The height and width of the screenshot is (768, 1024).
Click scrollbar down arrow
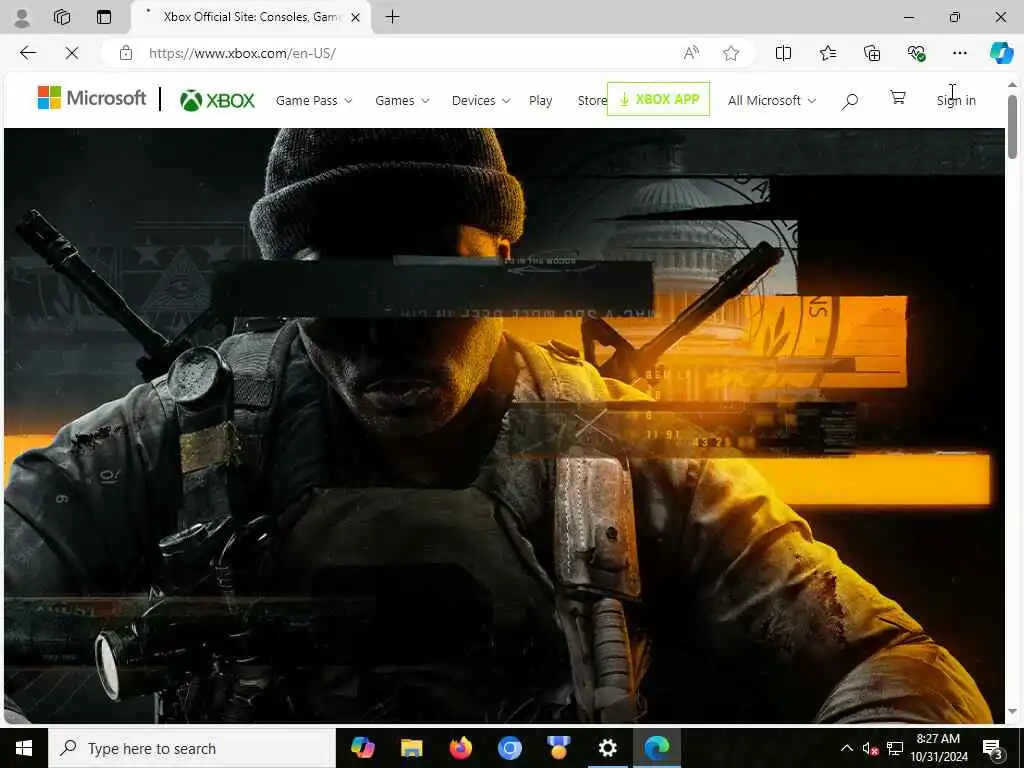[x=1012, y=711]
